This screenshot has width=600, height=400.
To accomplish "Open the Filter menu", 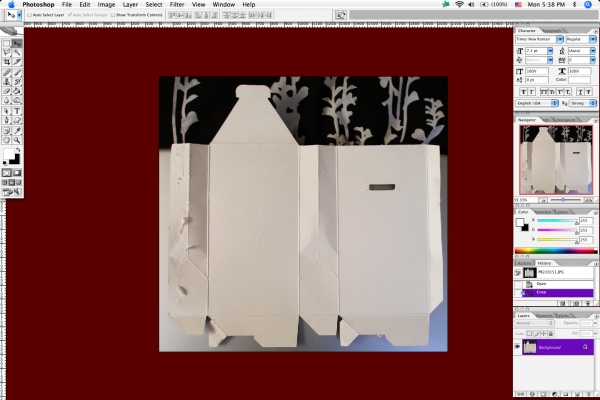I will click(x=177, y=5).
